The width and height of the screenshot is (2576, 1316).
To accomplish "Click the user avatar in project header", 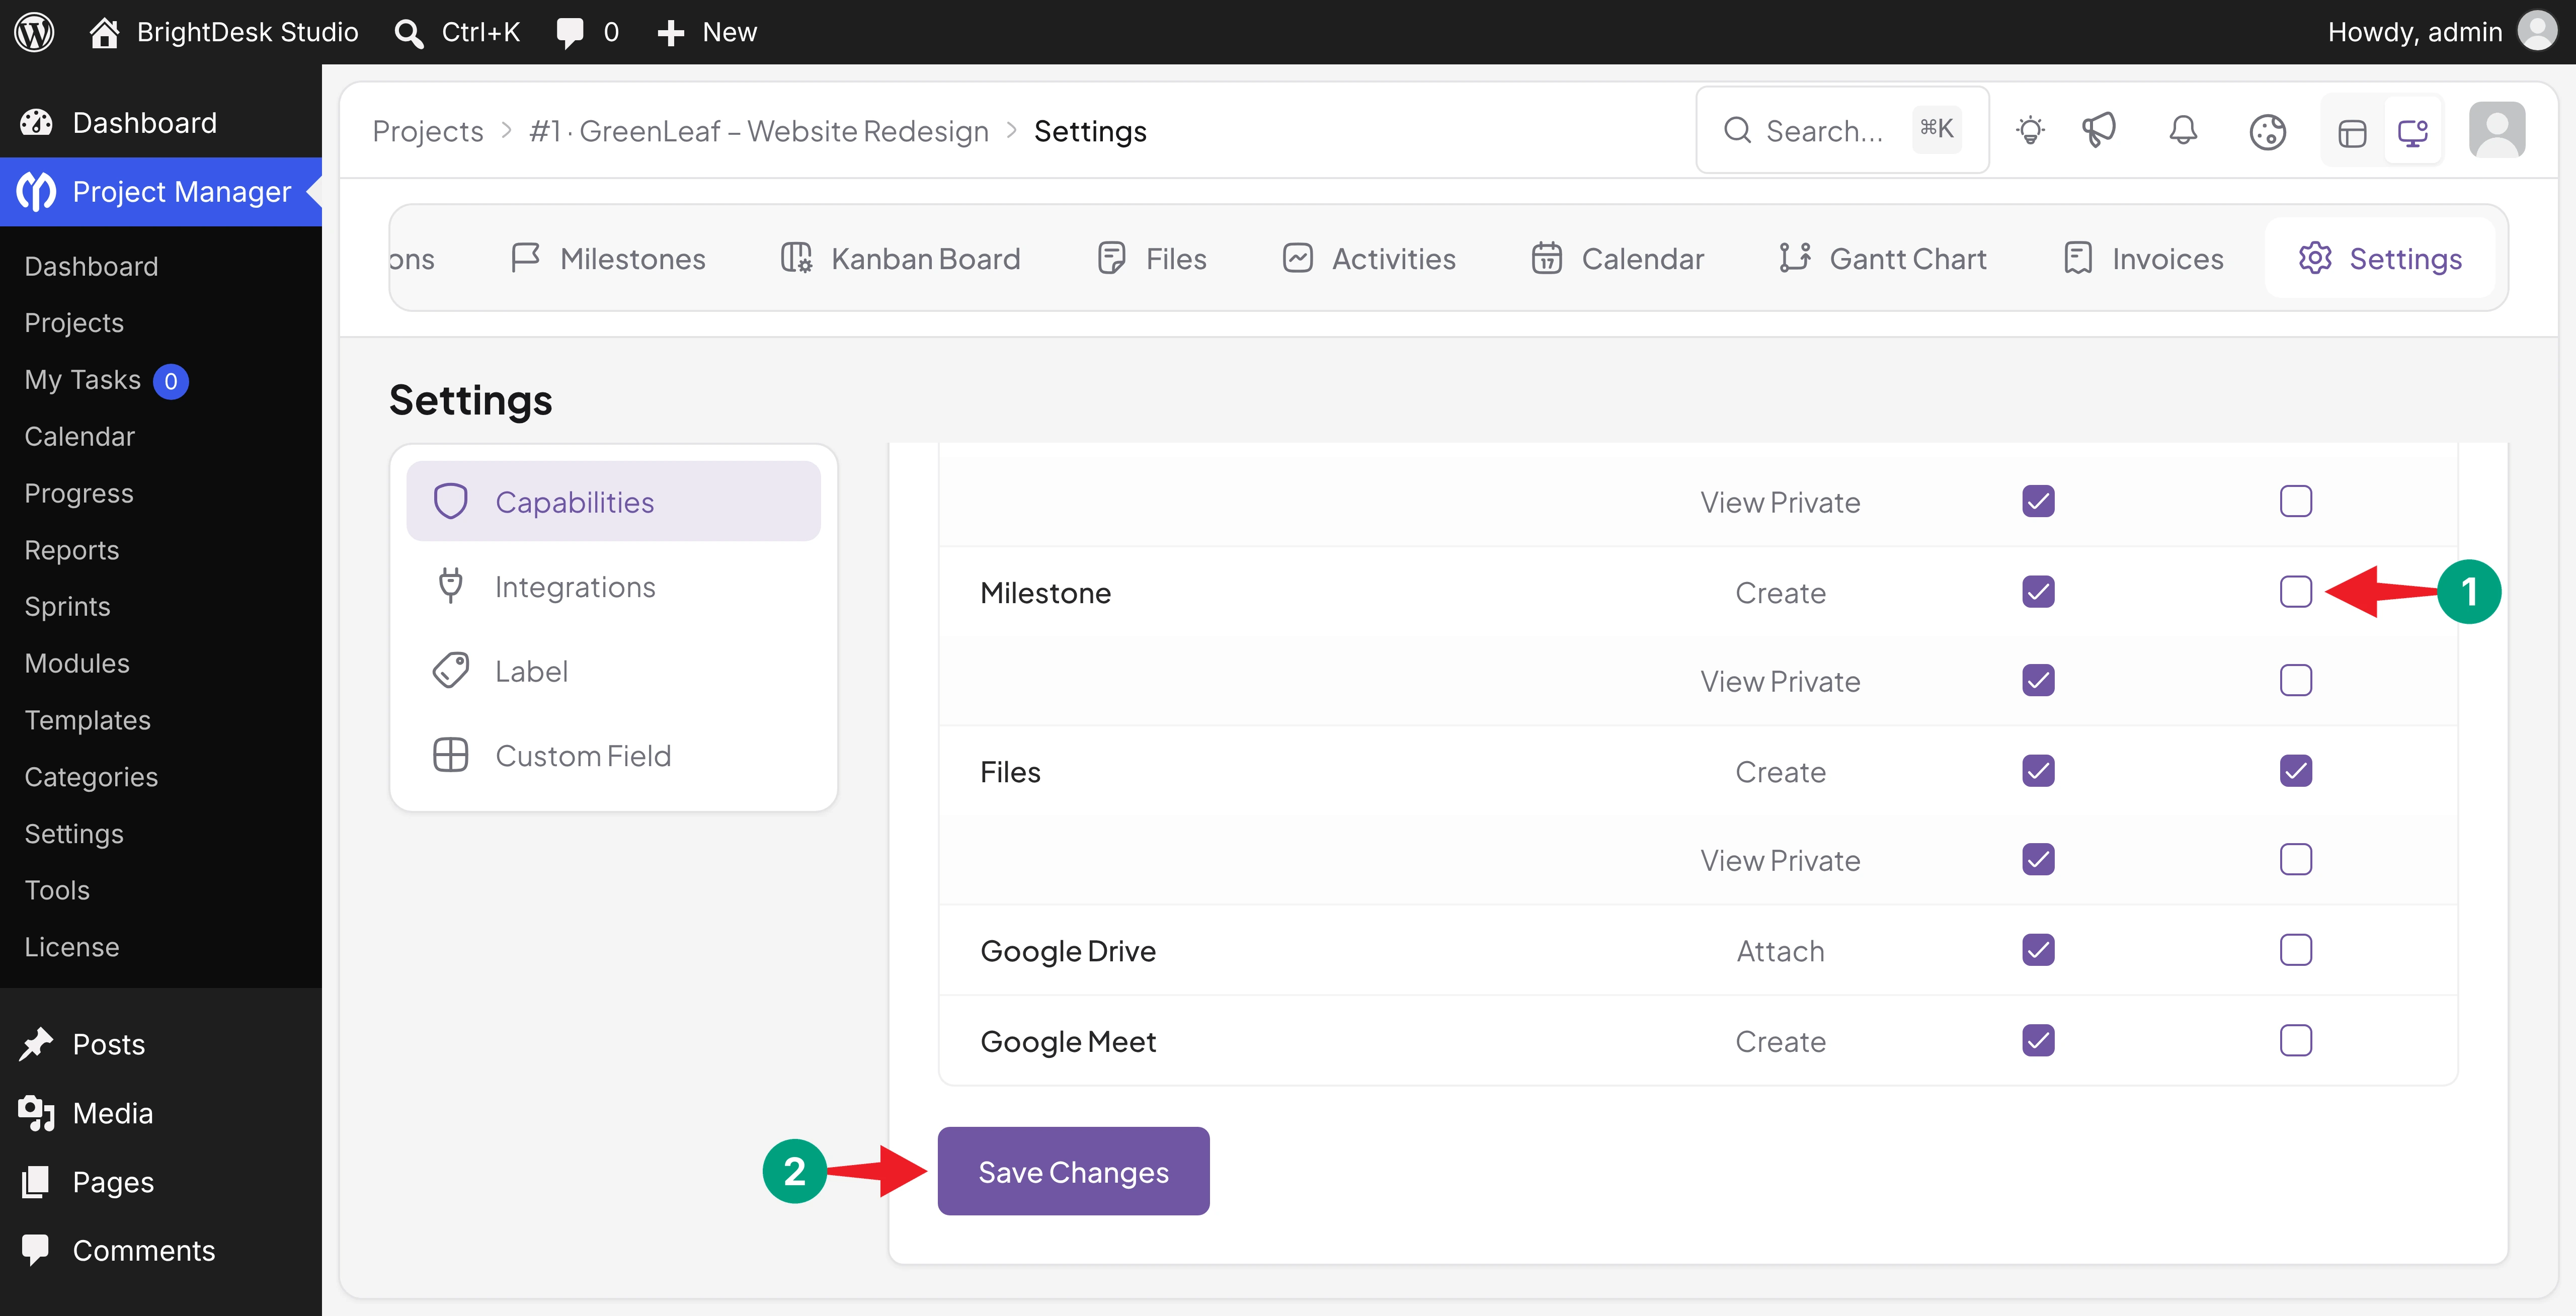I will [x=2497, y=130].
